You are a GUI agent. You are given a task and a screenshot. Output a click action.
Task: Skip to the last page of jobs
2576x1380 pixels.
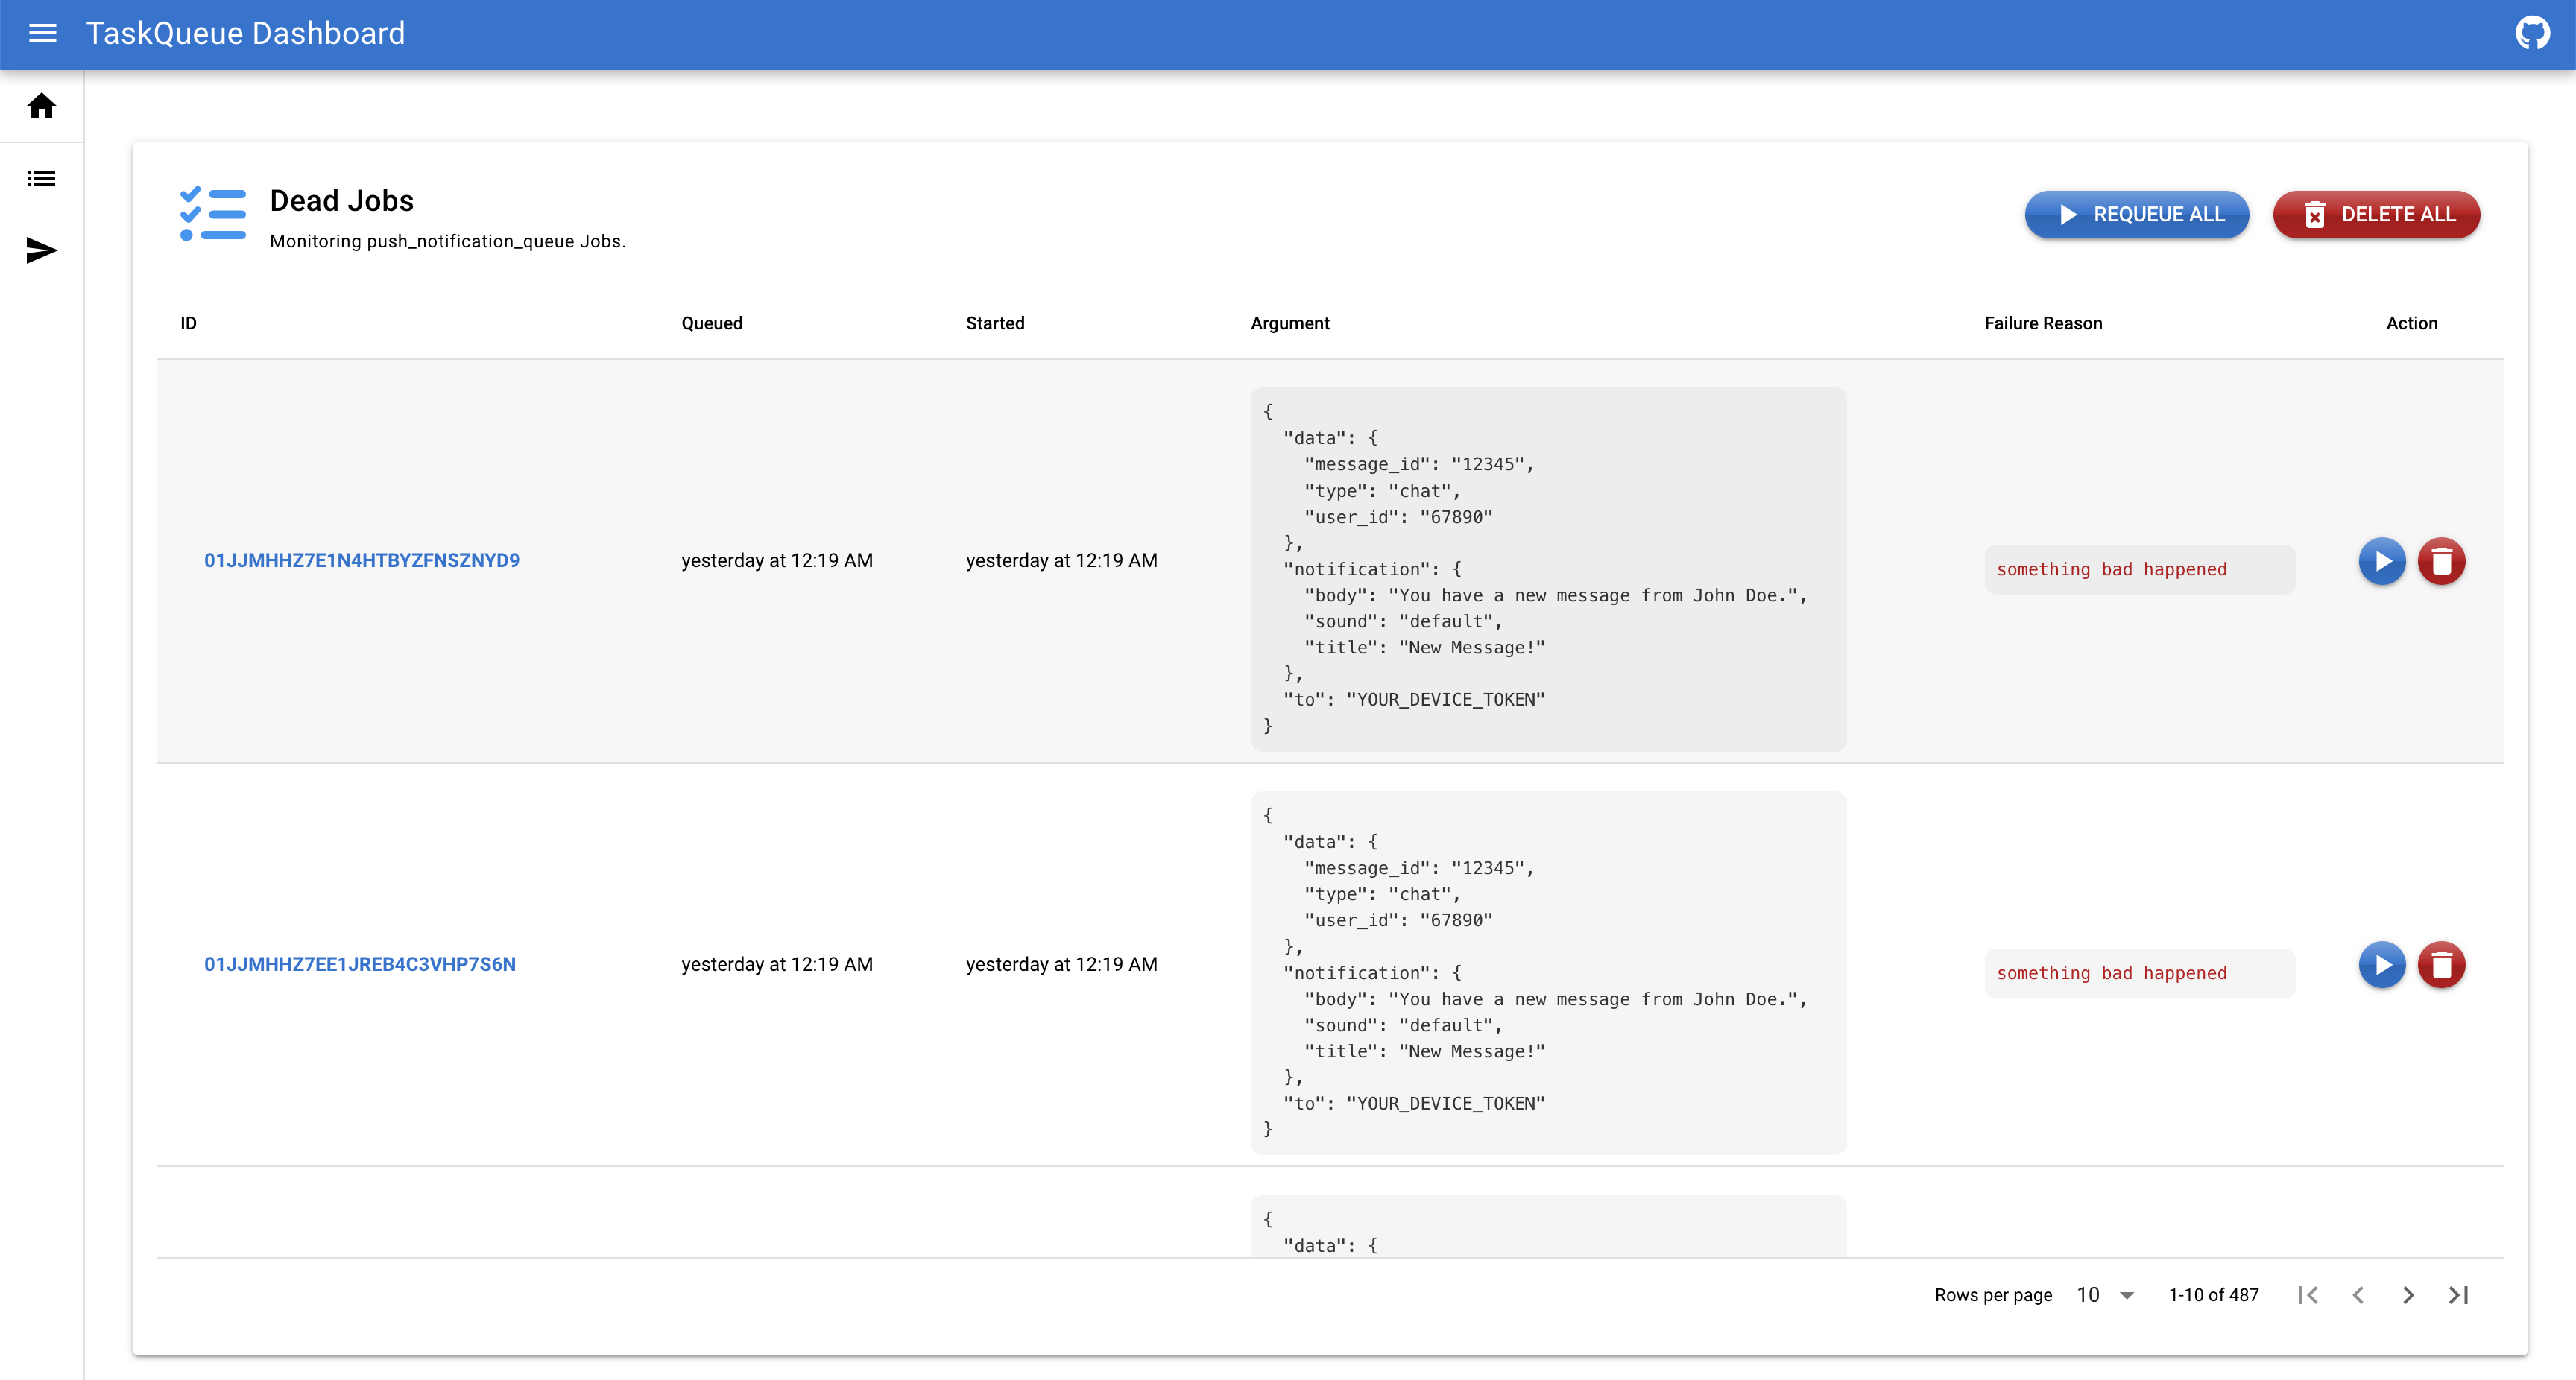coord(2458,1294)
